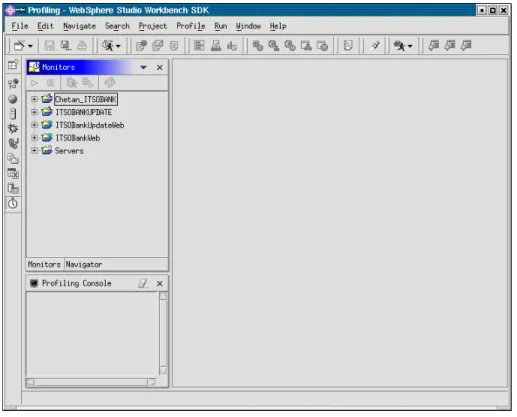Clear the Profiling Console with eraser icon
This screenshot has height=417, width=517.
click(x=143, y=283)
